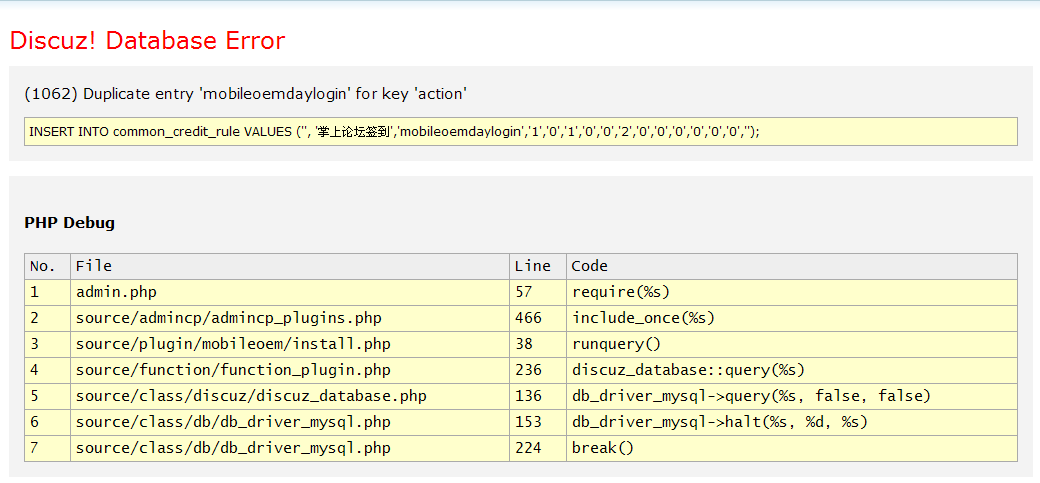Click row number 5 cell
Screen dimensions: 1040x483
[47, 396]
